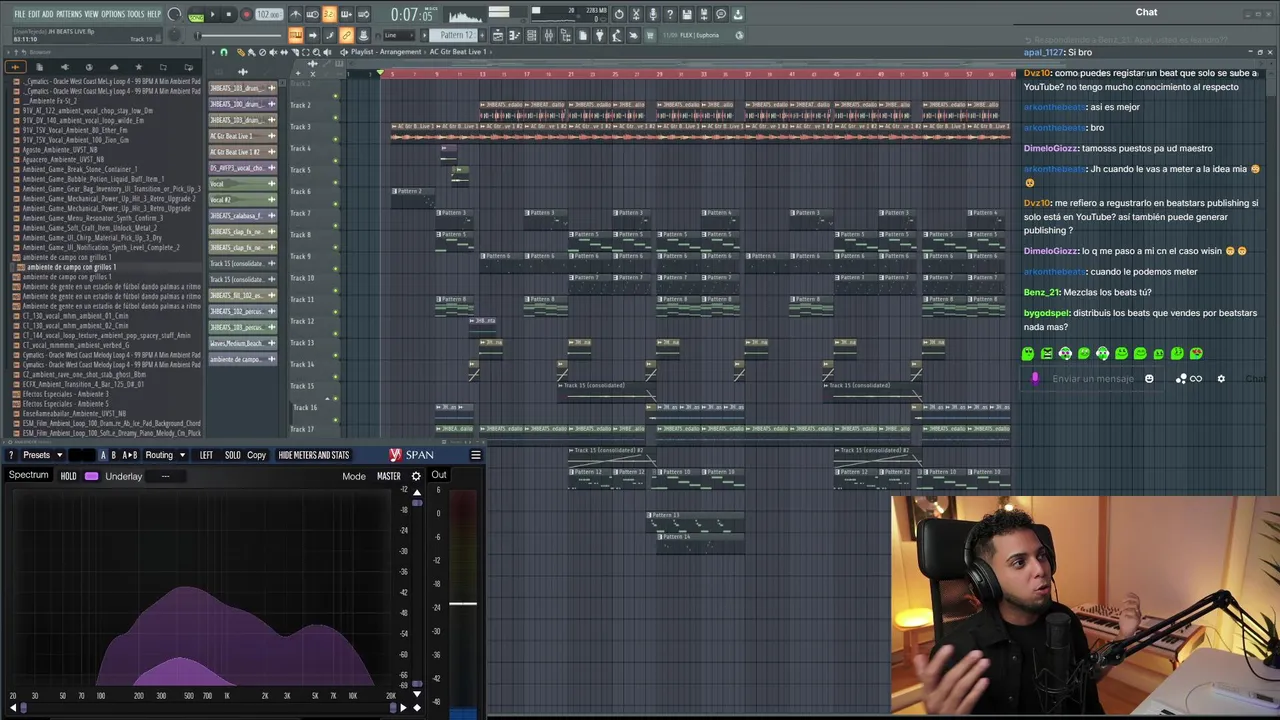Toggle the orange link icon in the toolbar
Screen dimensions: 1280x720
point(347,35)
